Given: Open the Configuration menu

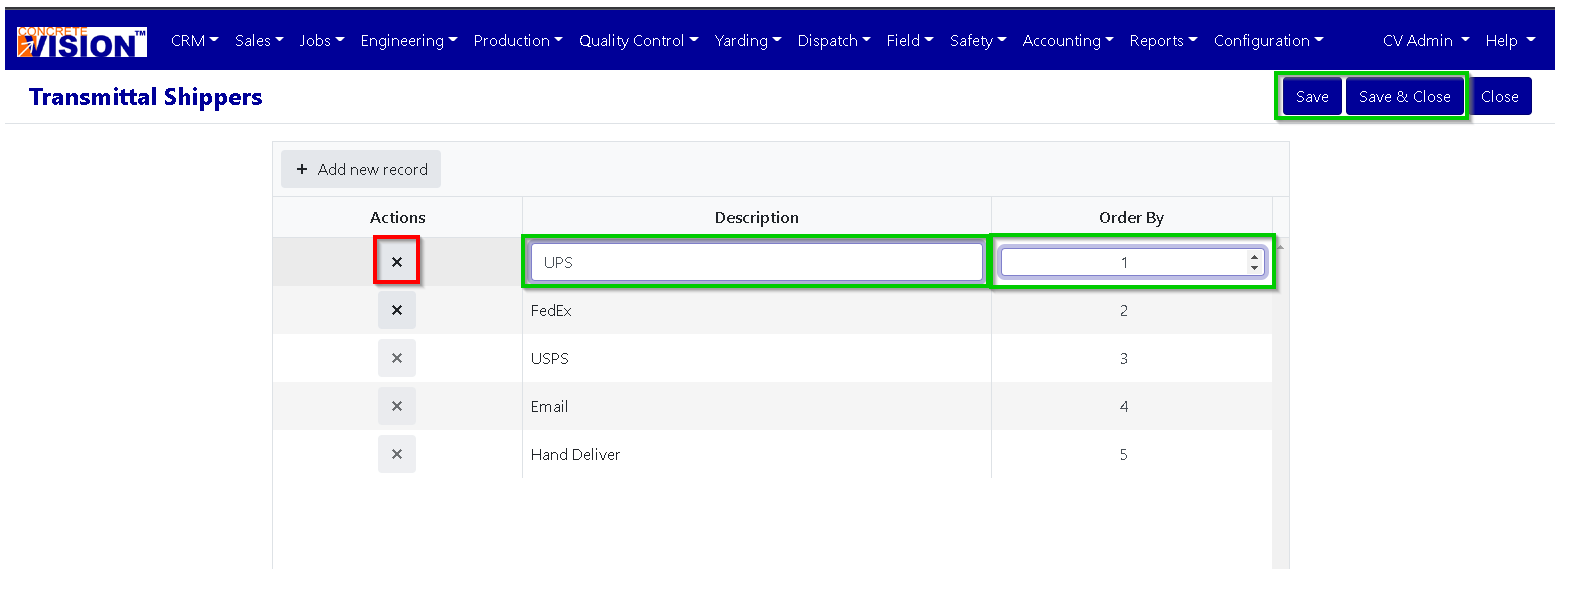Looking at the screenshot, I should pos(1268,41).
